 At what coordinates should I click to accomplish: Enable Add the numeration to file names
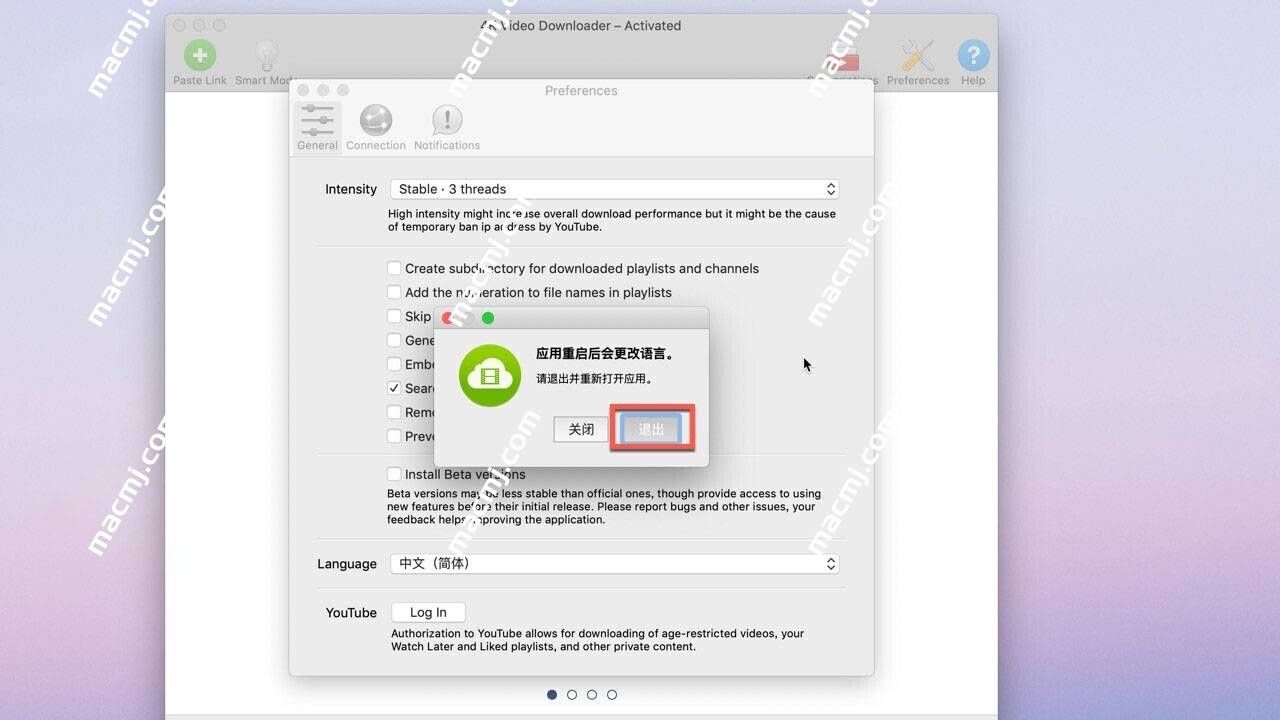pyautogui.click(x=394, y=292)
